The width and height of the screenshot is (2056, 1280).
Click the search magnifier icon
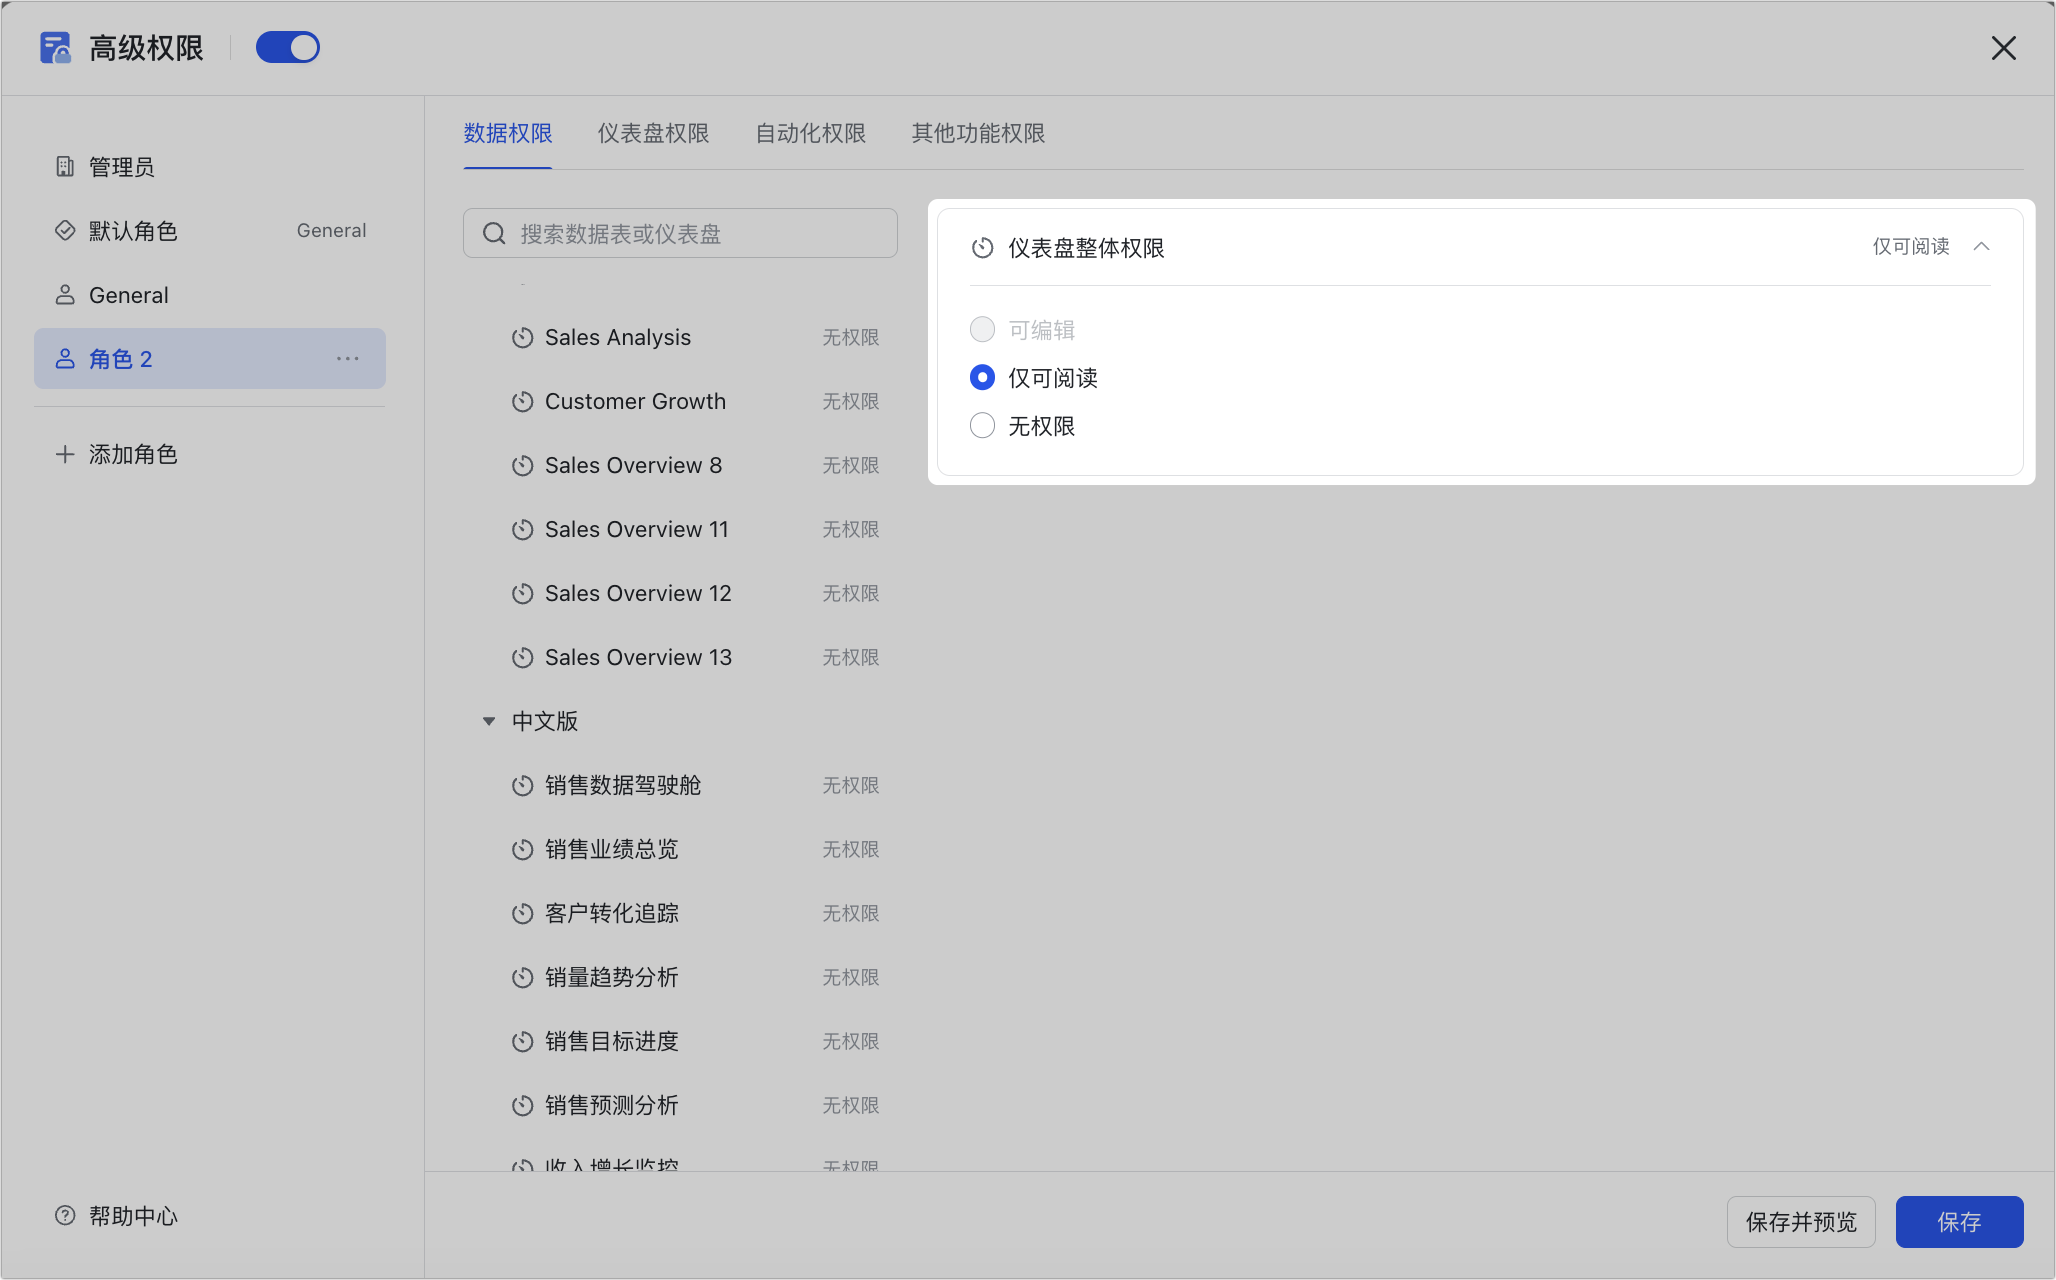(494, 234)
